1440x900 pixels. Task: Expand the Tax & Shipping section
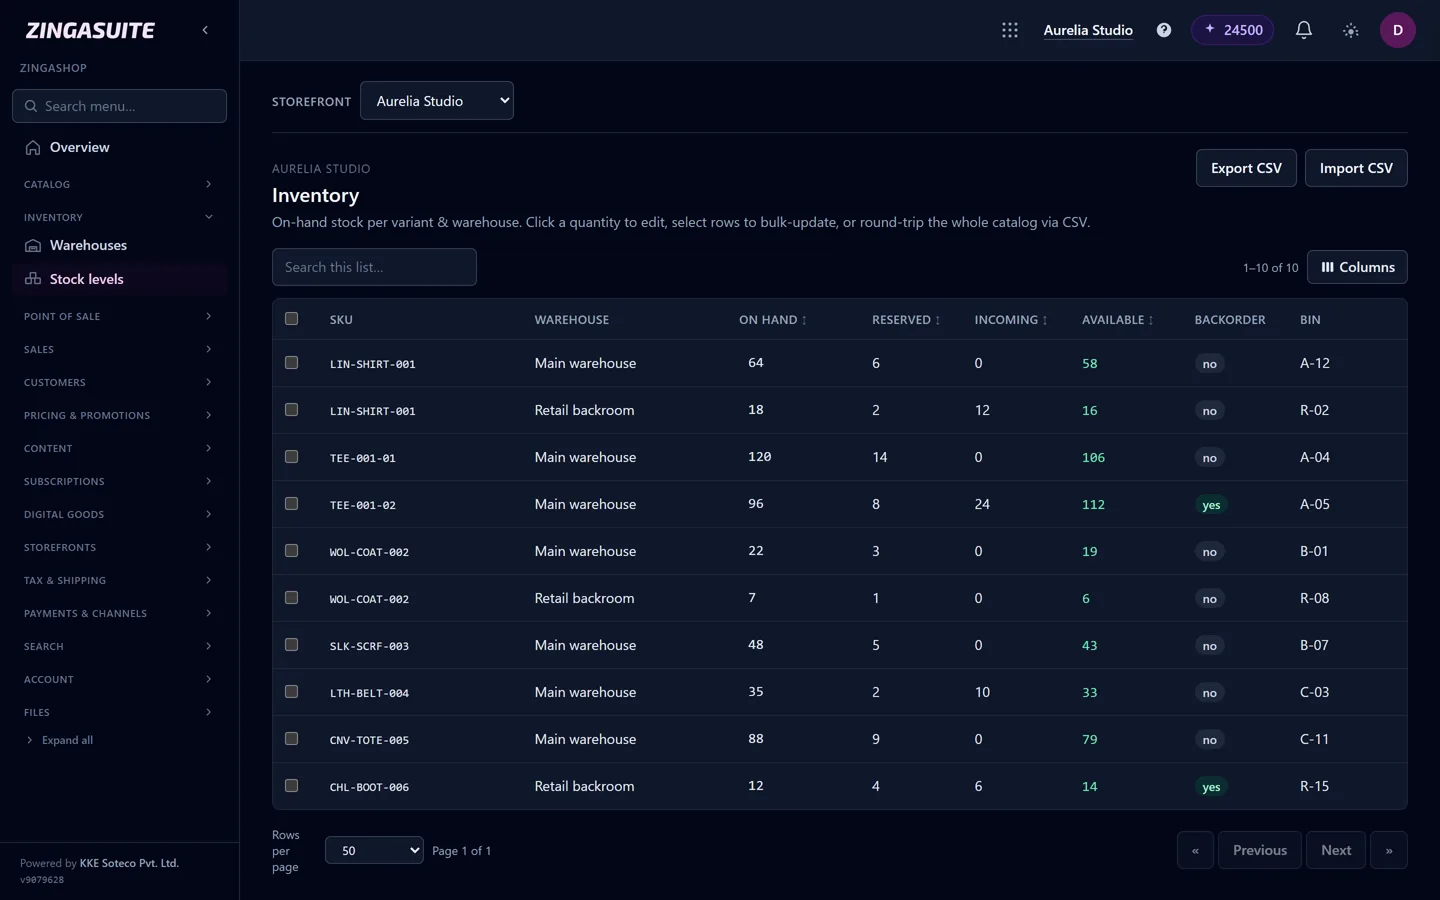click(x=119, y=580)
